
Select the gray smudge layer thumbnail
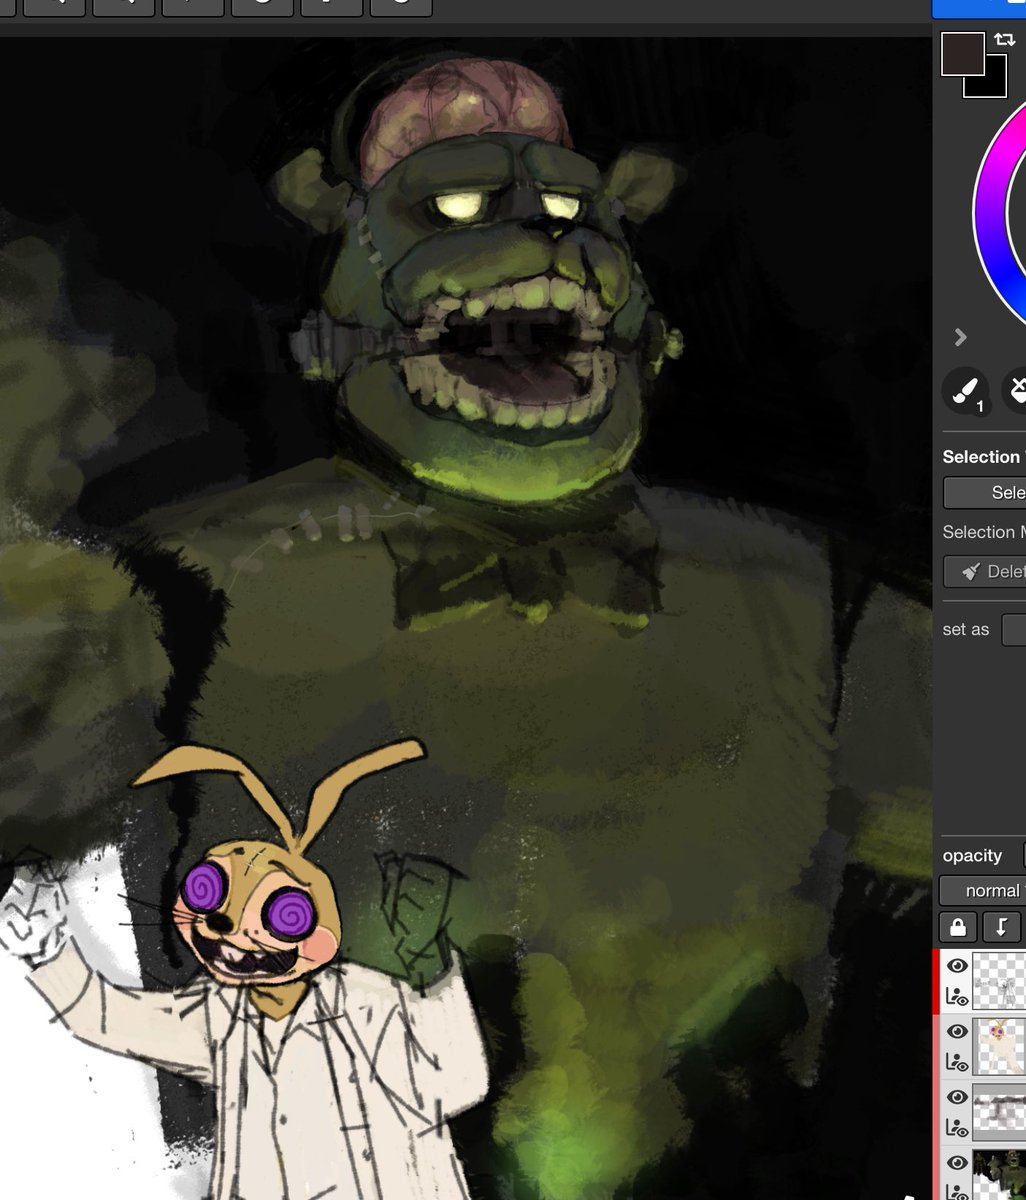(999, 1112)
